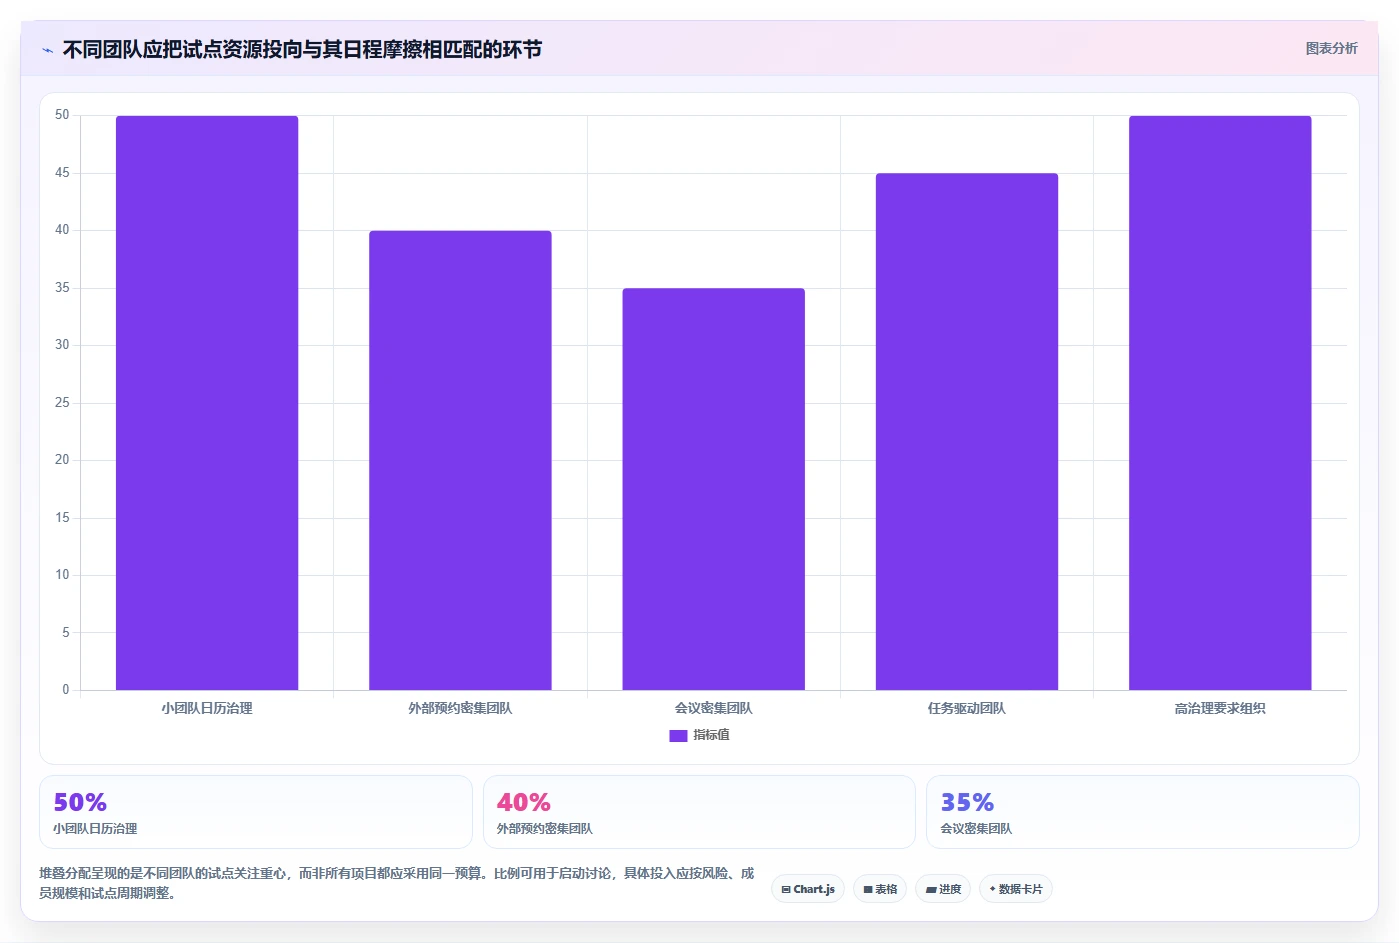Click the icon inside the 进度 chip
Image resolution: width=1399 pixels, height=943 pixels.
click(x=931, y=889)
